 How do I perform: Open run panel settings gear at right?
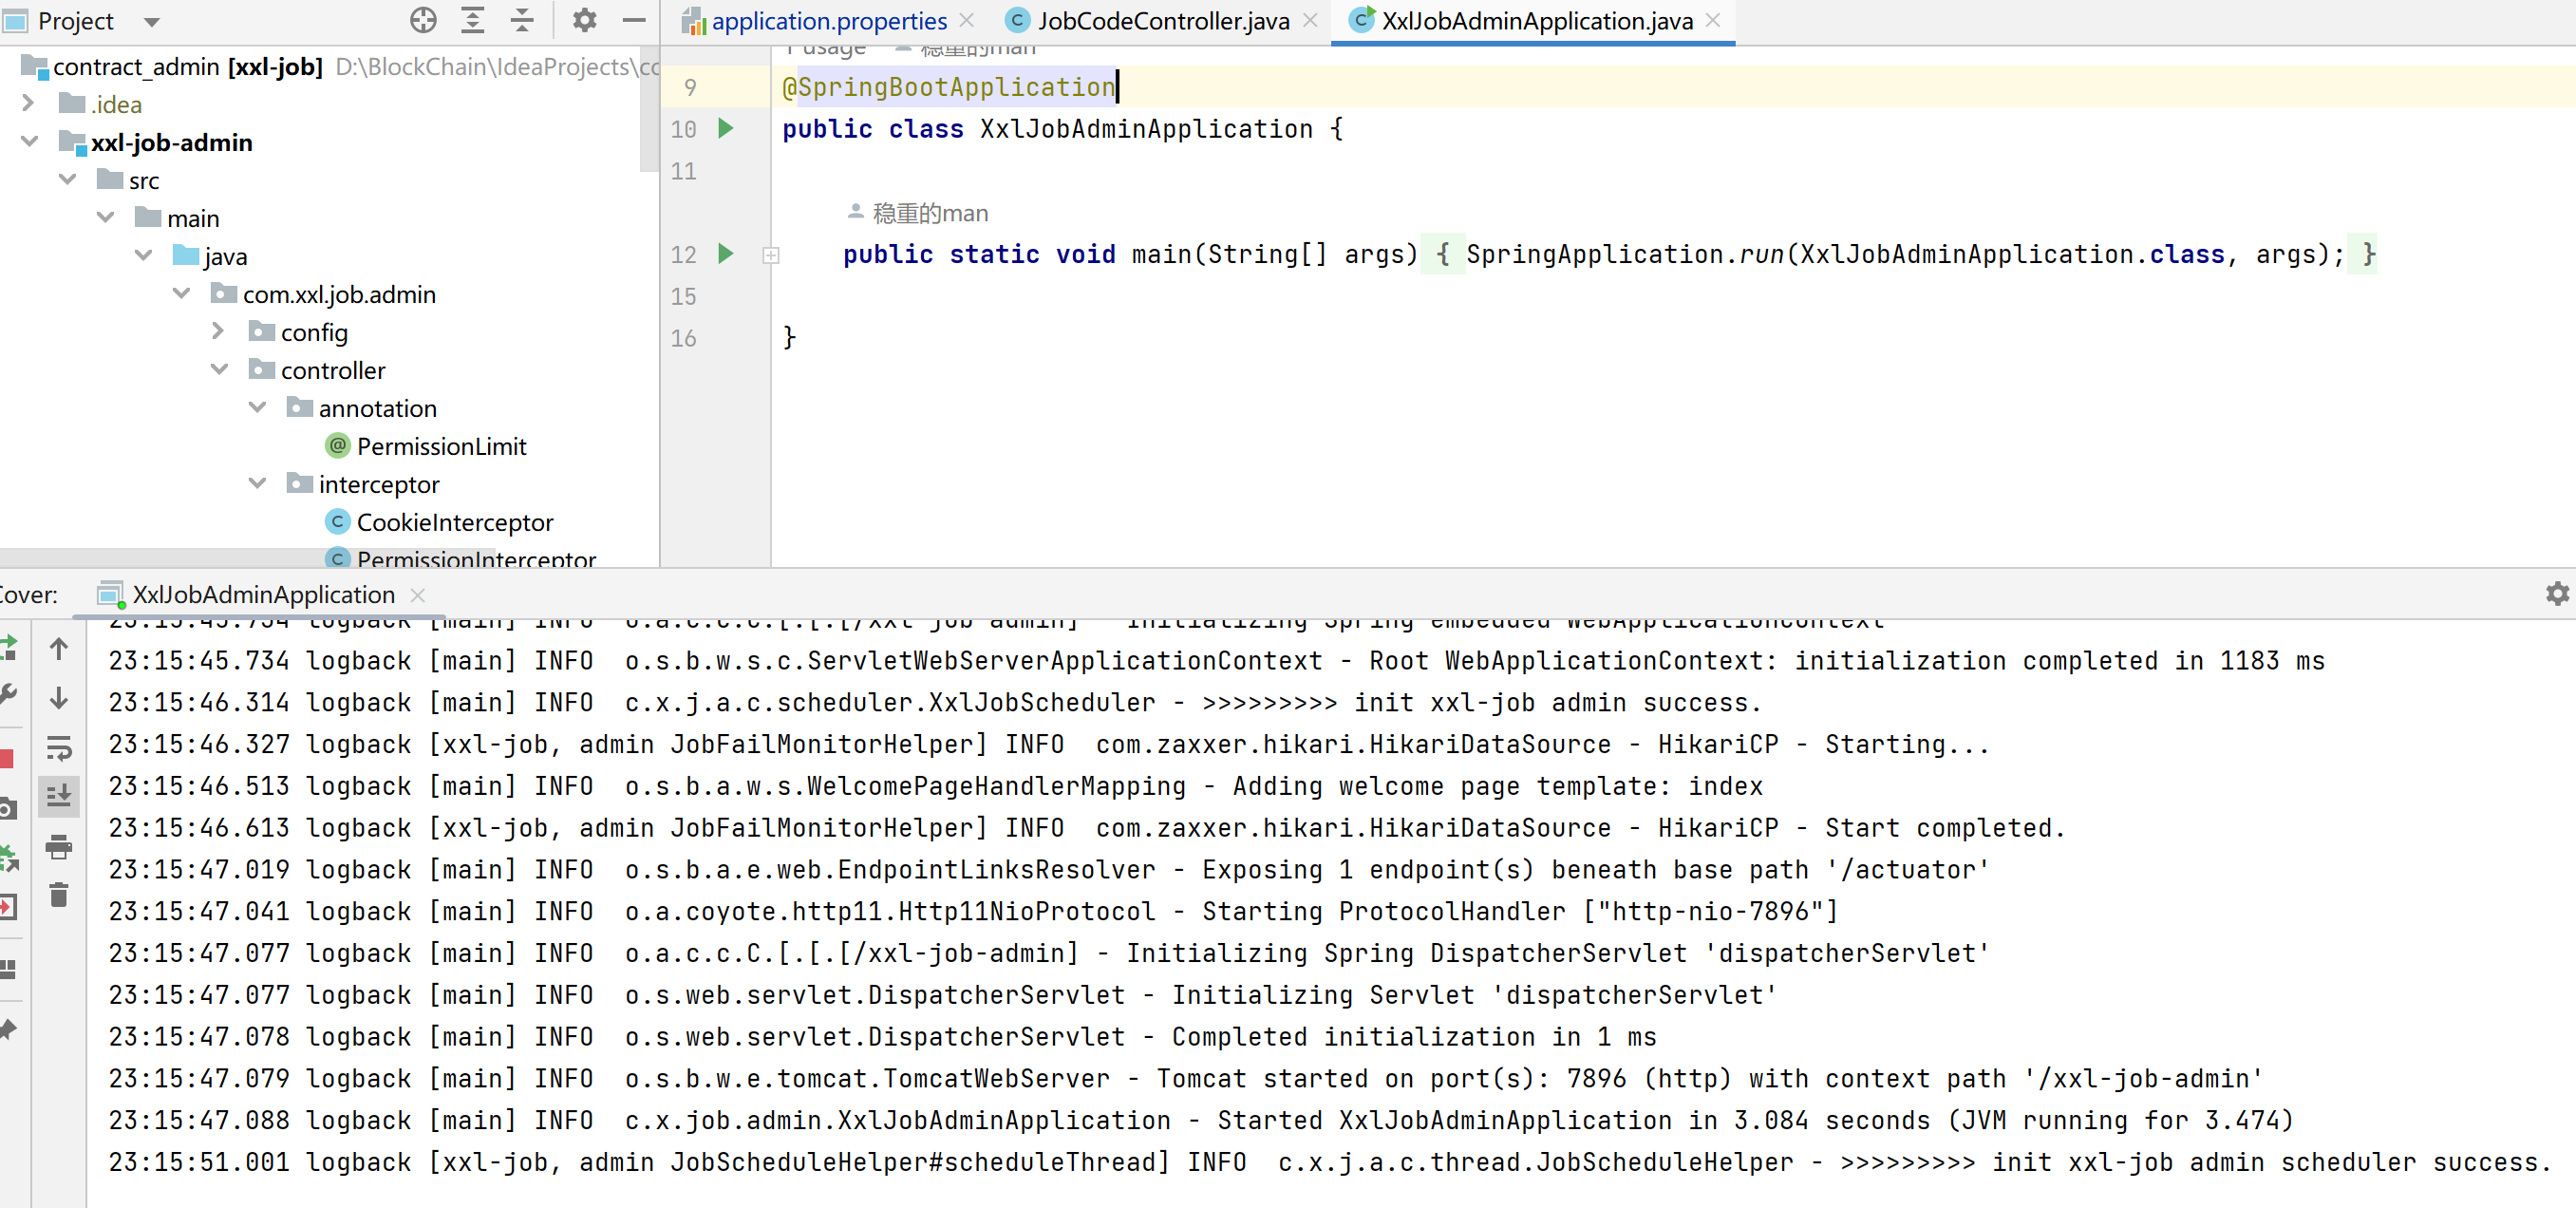(2557, 594)
